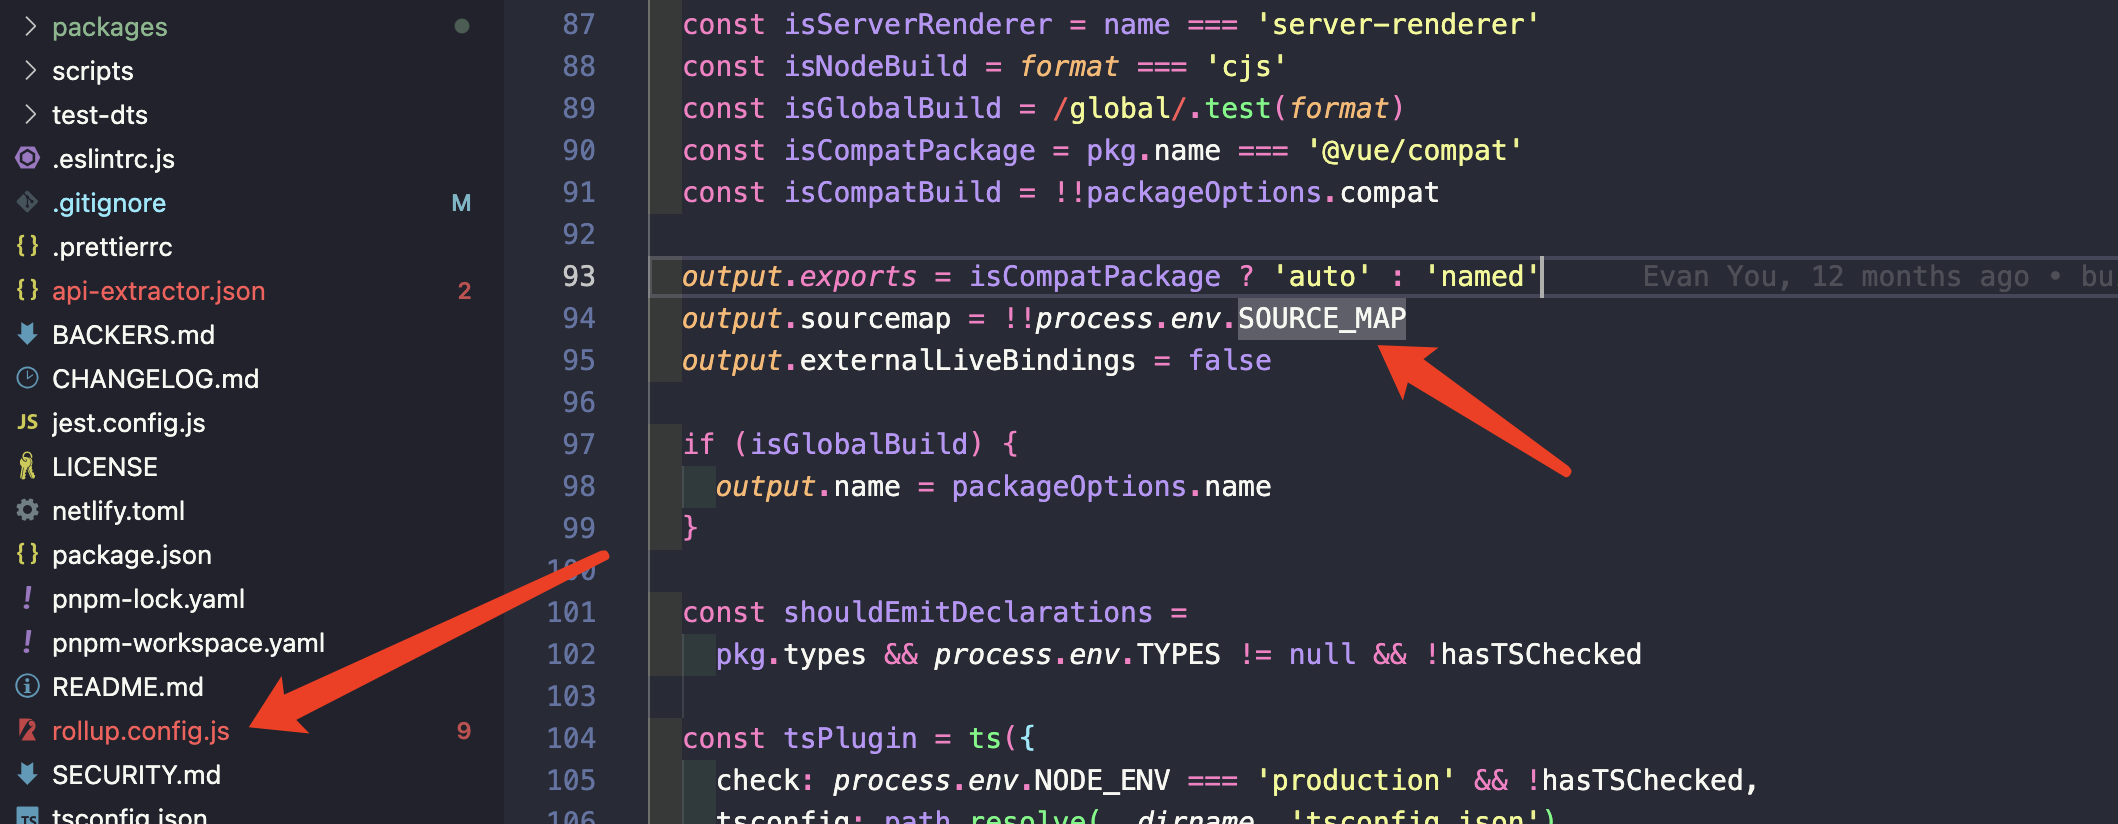
Task: Select rollup.config.js in the explorer
Action: click(x=141, y=730)
